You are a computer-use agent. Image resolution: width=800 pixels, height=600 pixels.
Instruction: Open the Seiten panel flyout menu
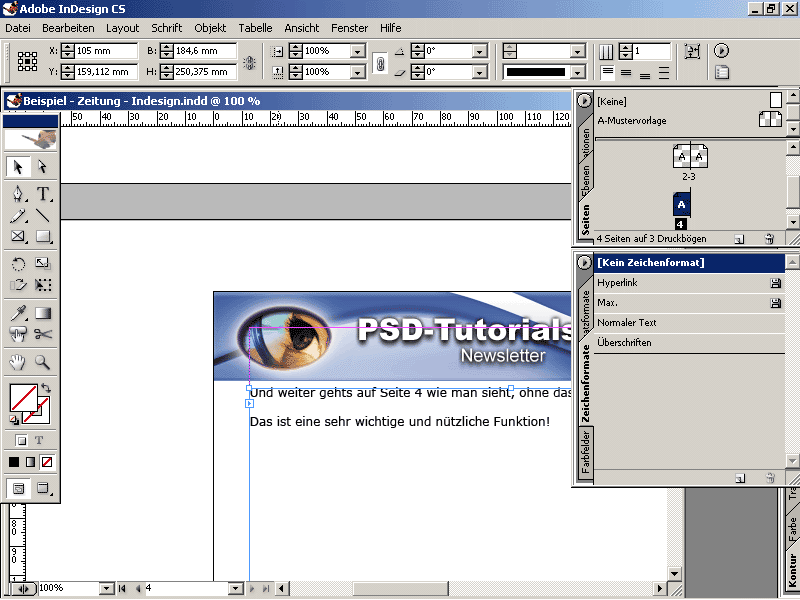(x=584, y=101)
